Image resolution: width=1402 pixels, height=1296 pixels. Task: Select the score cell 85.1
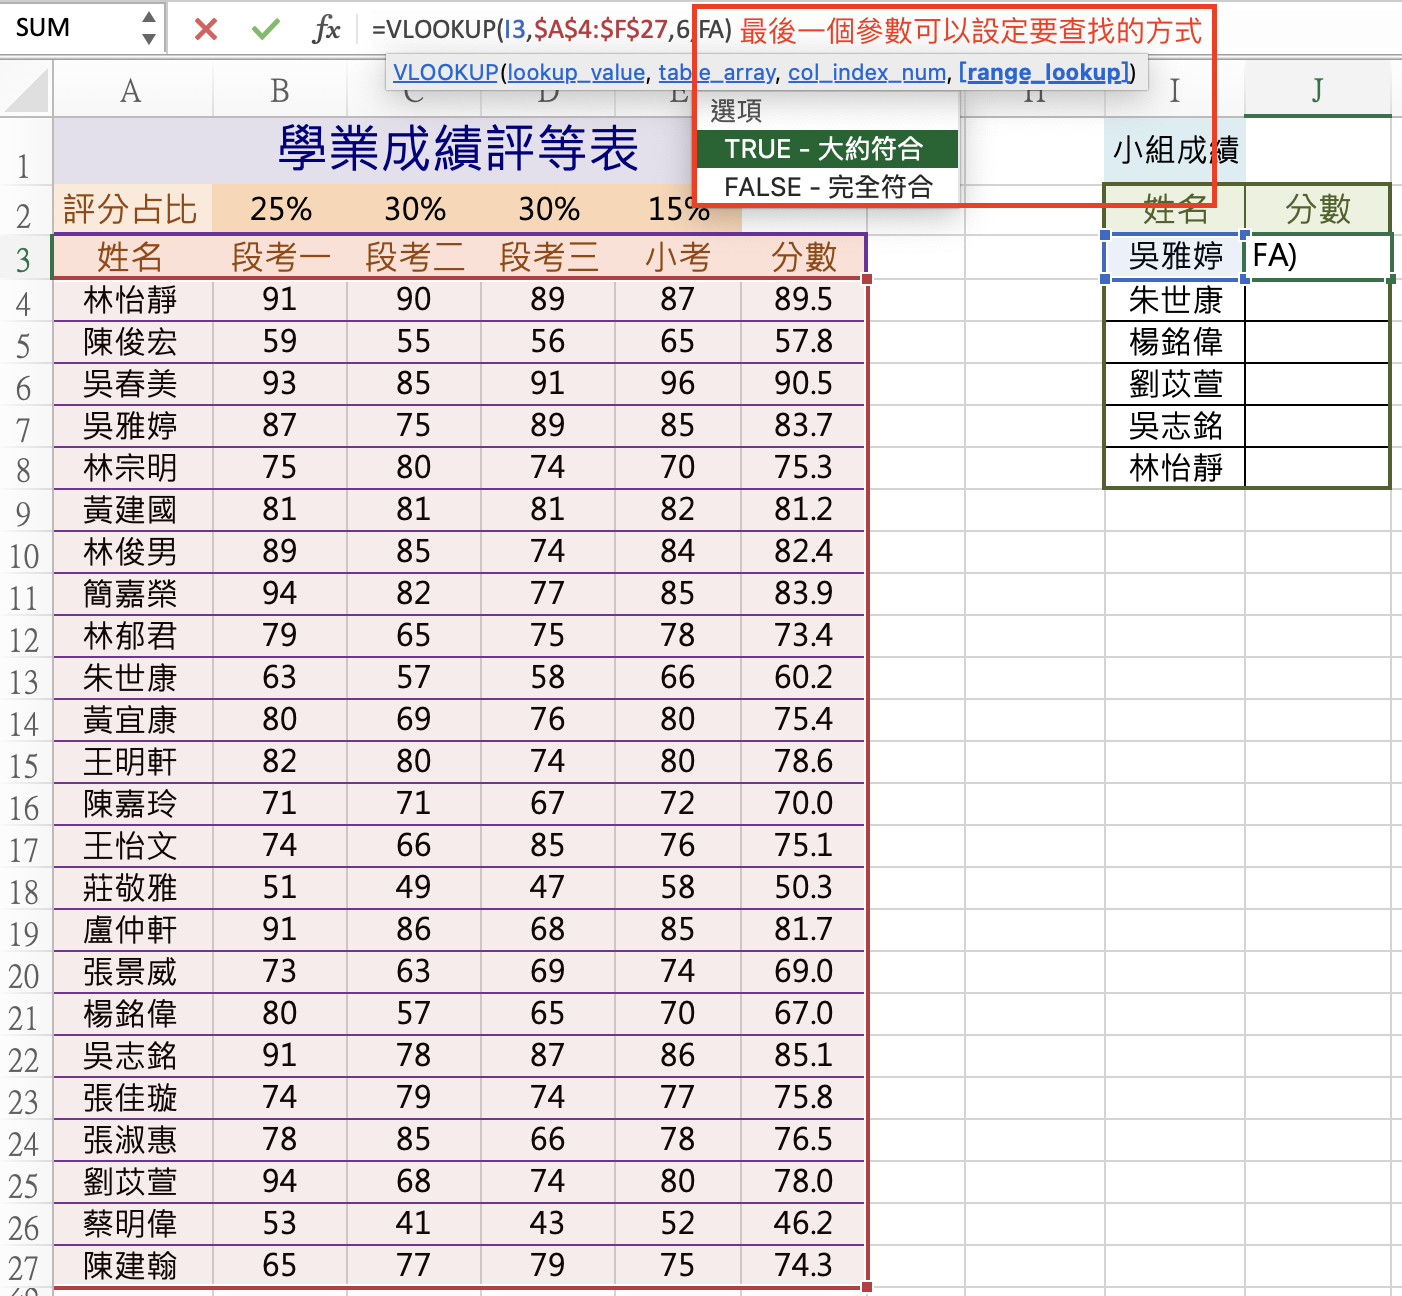coord(803,1056)
